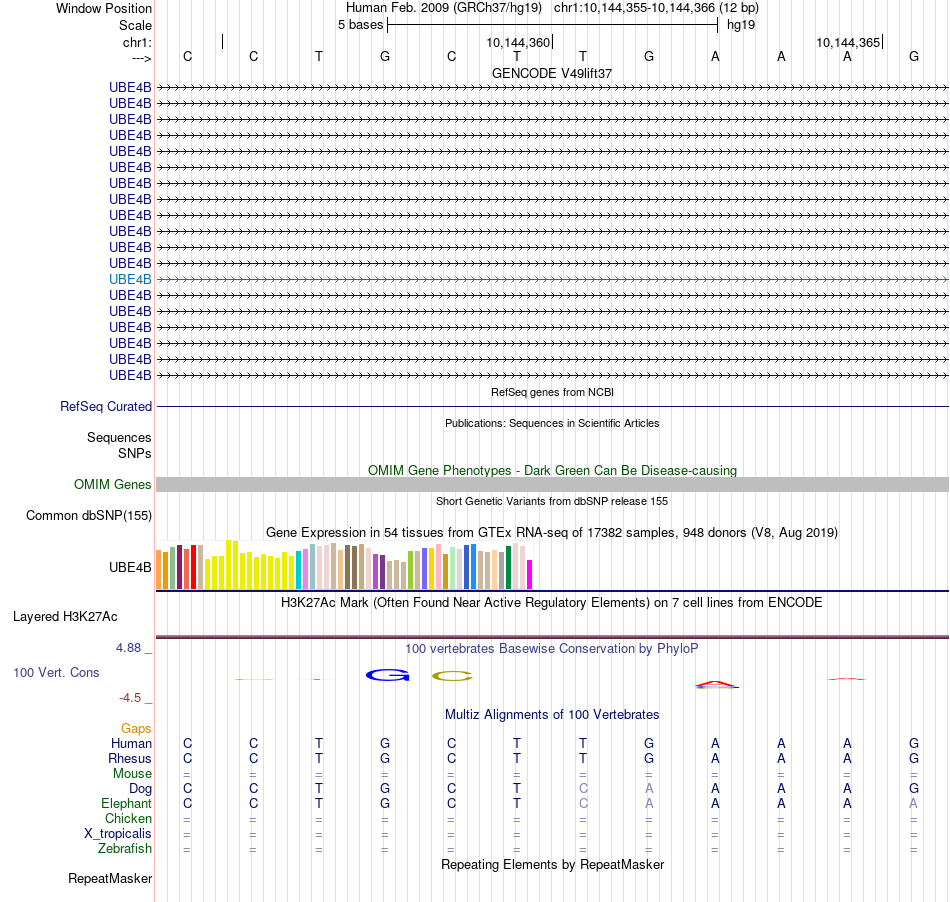
Task: Click the 4.88 PhyloP upper scale value
Action: pyautogui.click(x=128, y=648)
